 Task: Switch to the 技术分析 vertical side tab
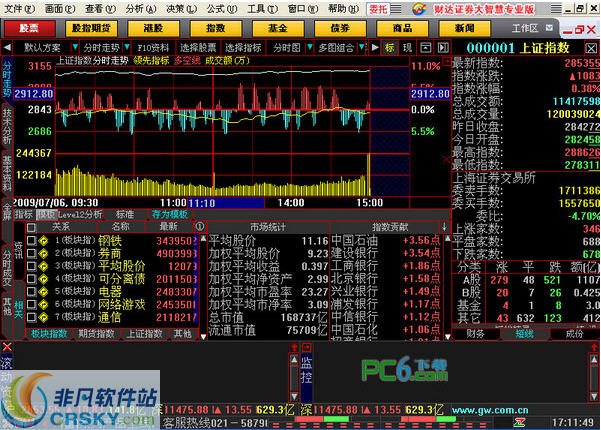pyautogui.click(x=7, y=125)
